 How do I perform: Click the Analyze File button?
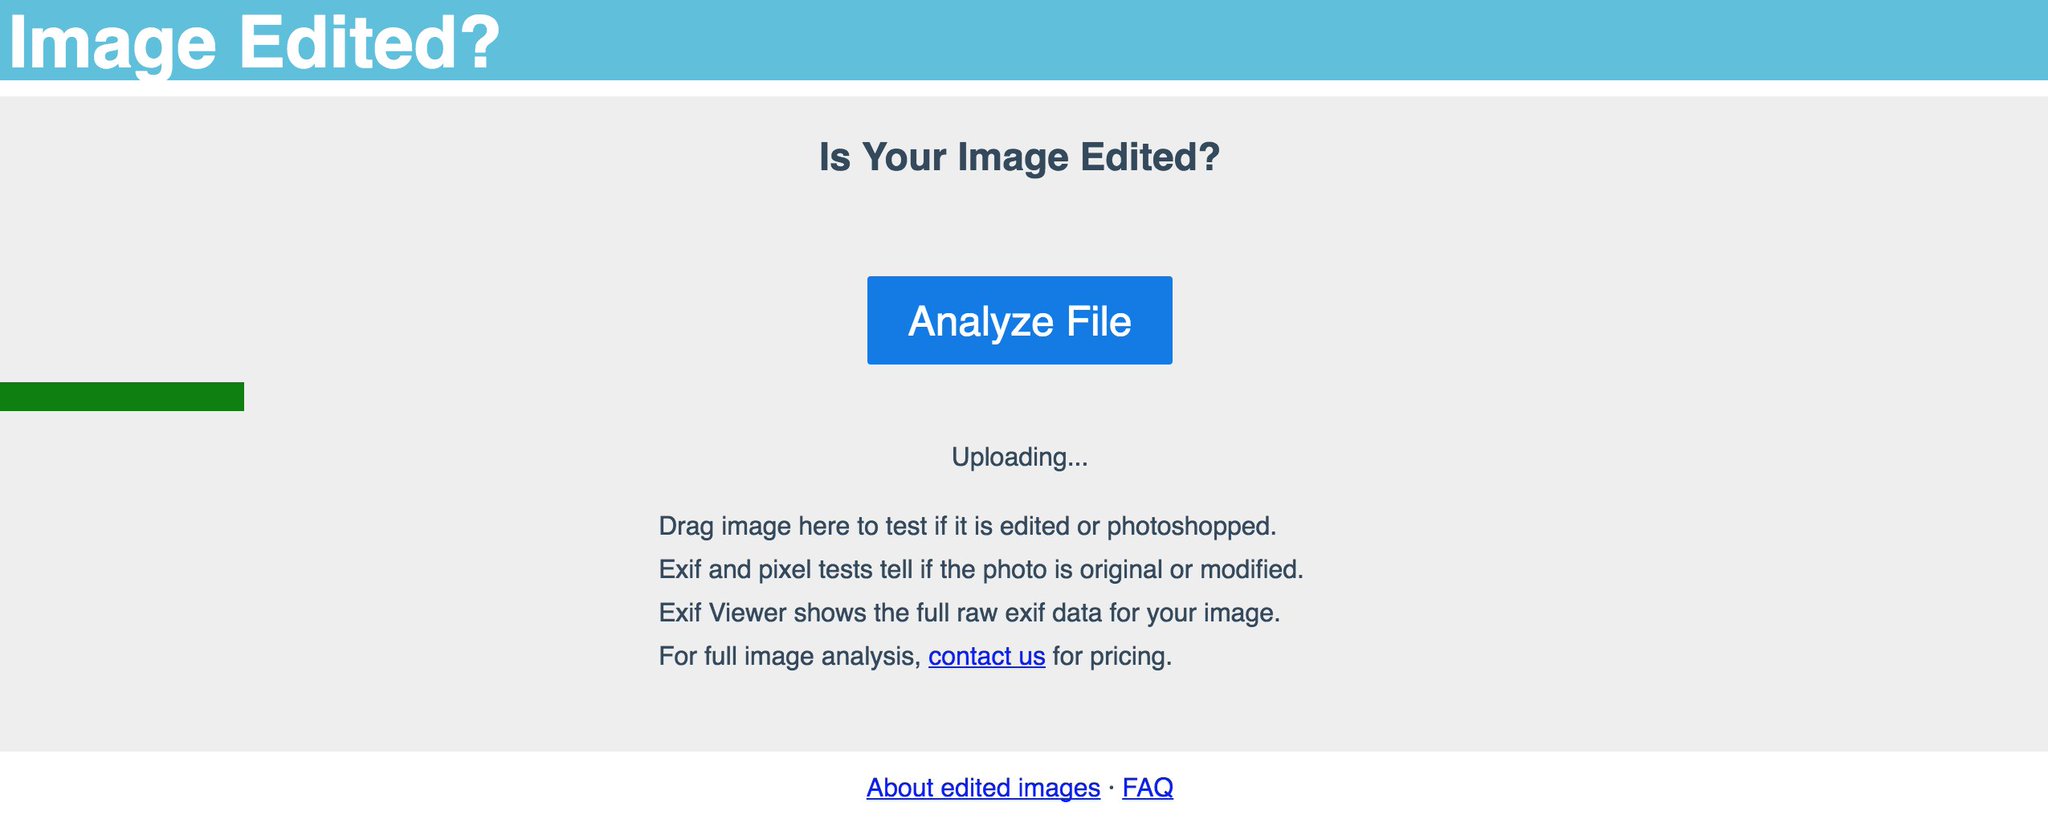(x=1019, y=320)
